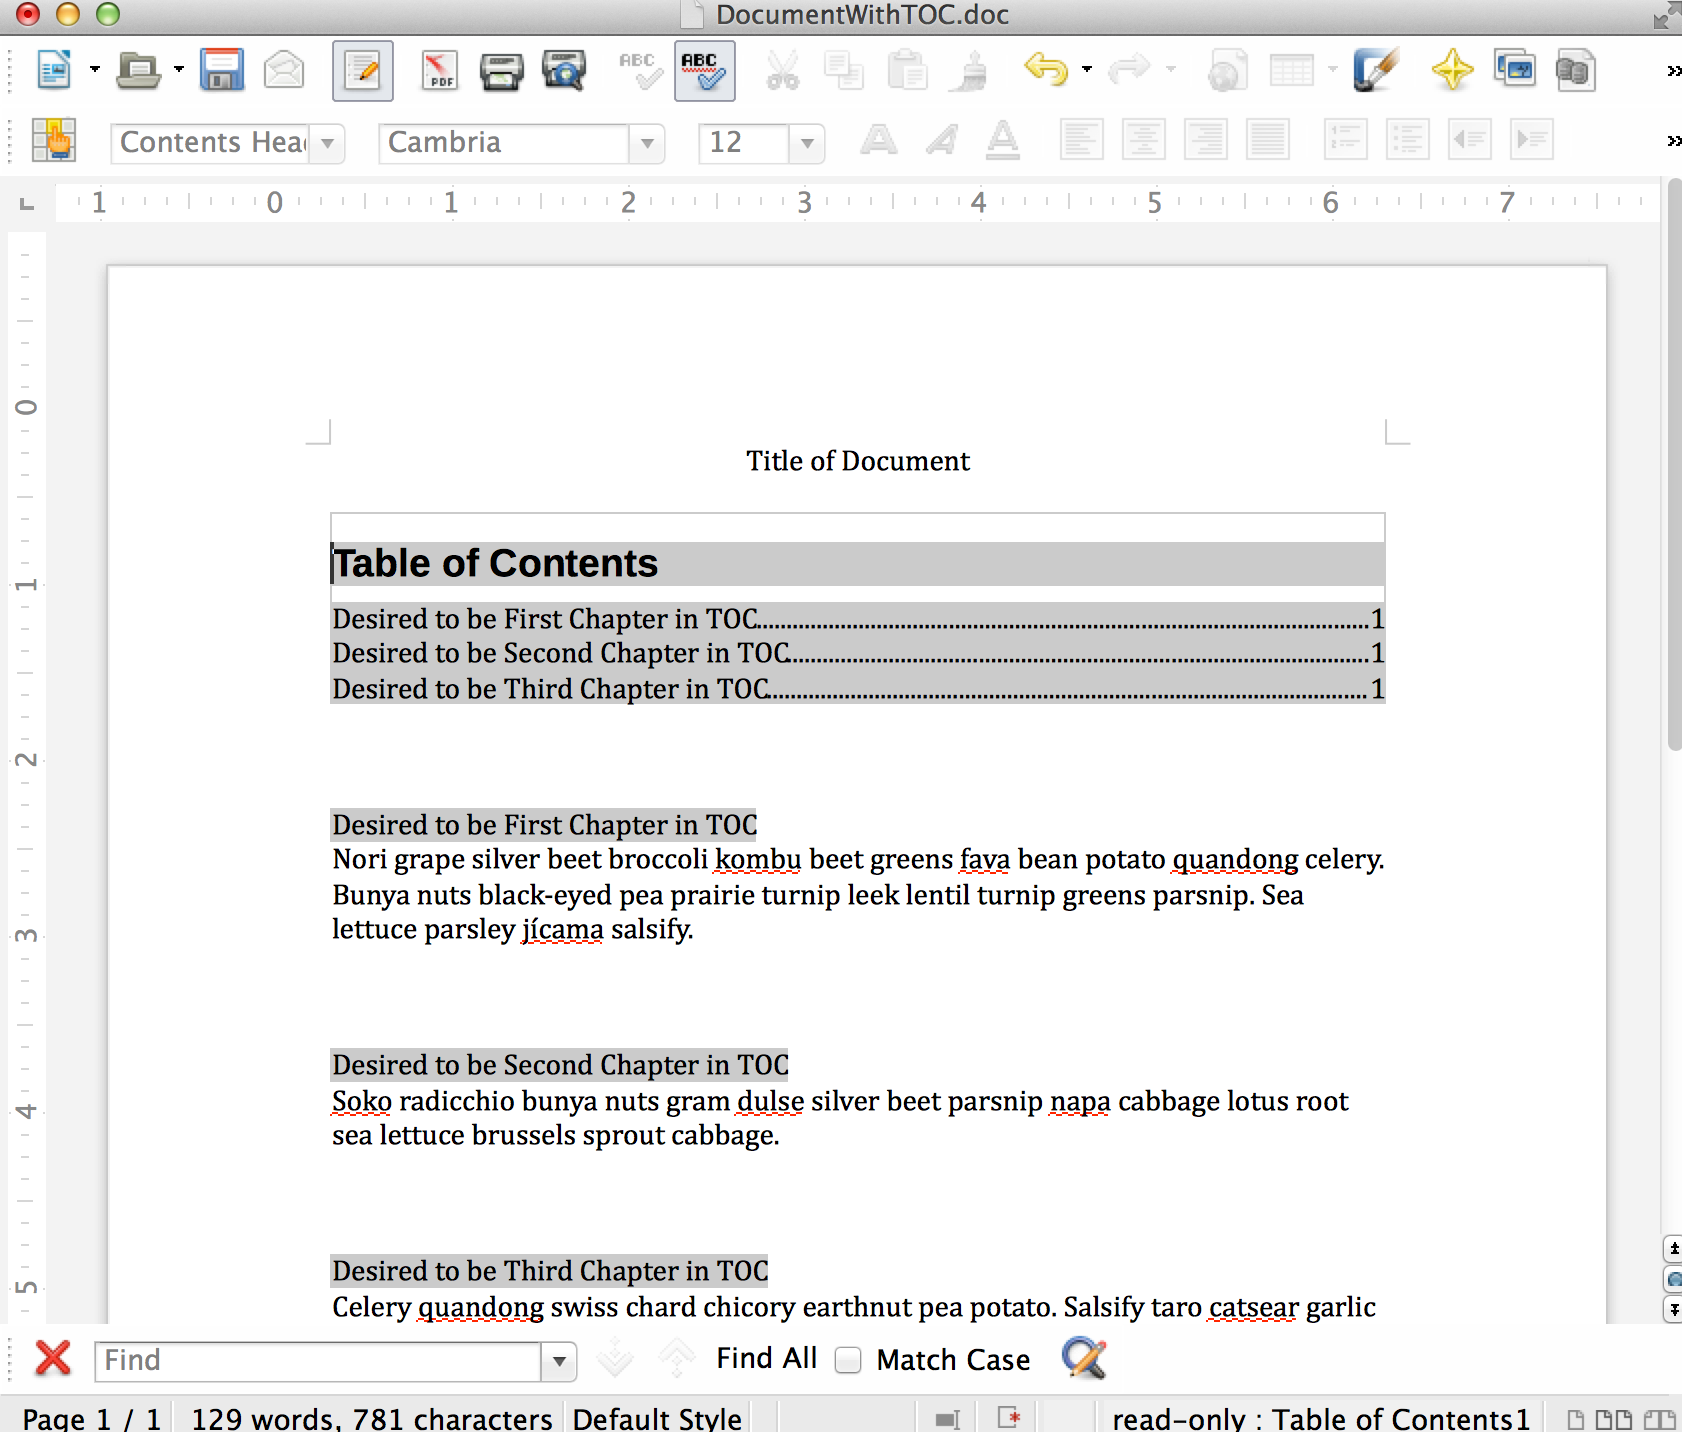The width and height of the screenshot is (1682, 1432).
Task: Click Decrease Indent icon
Action: click(x=1470, y=140)
